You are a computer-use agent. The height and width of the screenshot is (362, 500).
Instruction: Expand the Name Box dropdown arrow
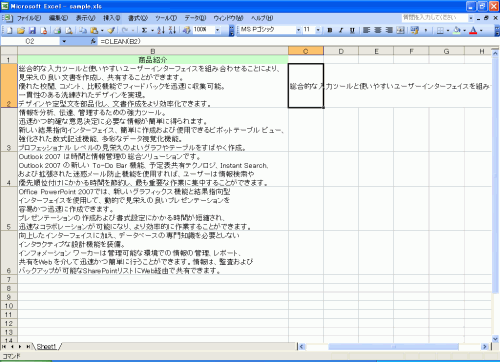[64, 41]
